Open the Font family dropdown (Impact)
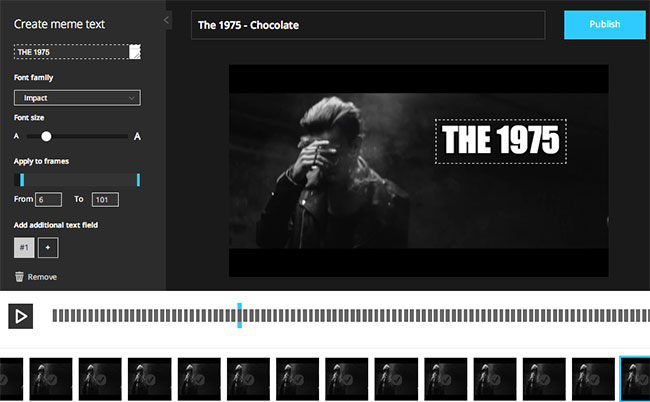The height and width of the screenshot is (402, 650). [77, 98]
